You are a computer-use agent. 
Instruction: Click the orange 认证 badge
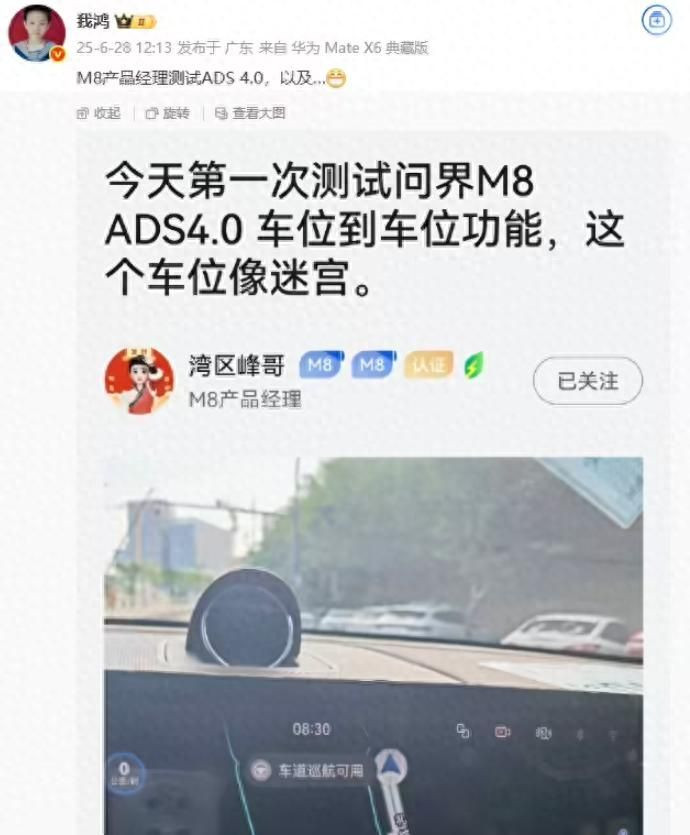click(429, 365)
